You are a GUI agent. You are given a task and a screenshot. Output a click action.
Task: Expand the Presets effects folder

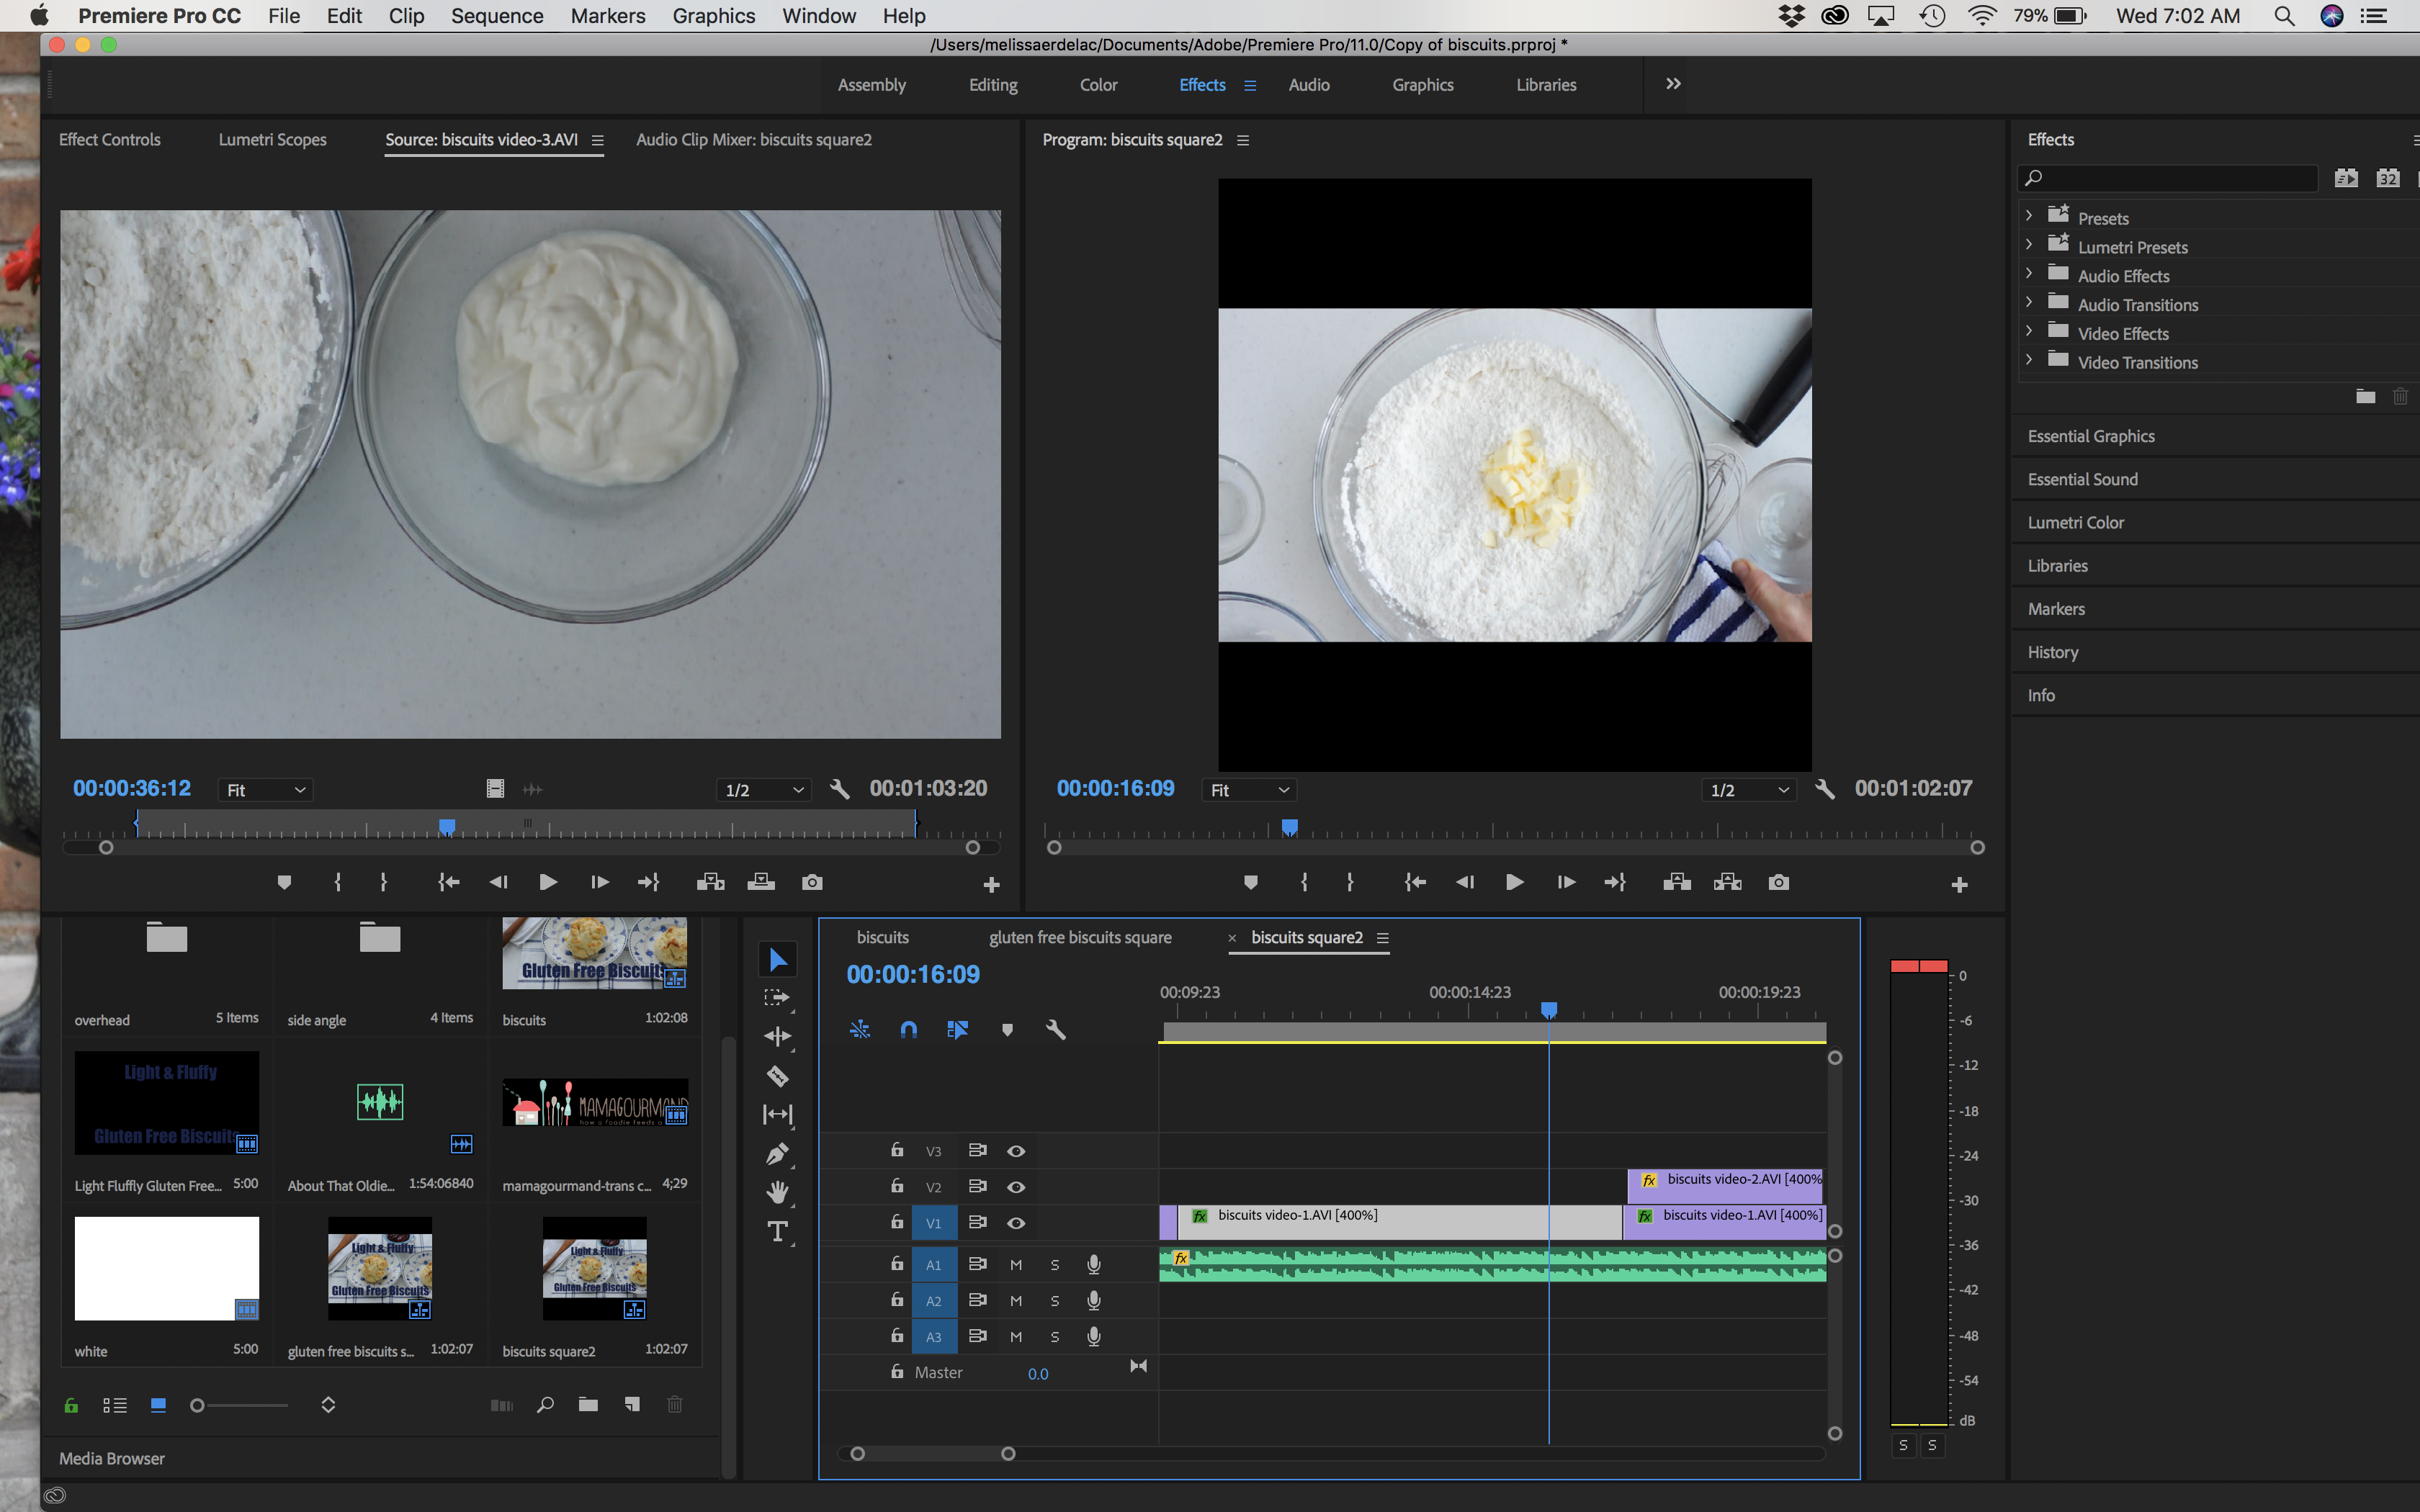point(2028,216)
